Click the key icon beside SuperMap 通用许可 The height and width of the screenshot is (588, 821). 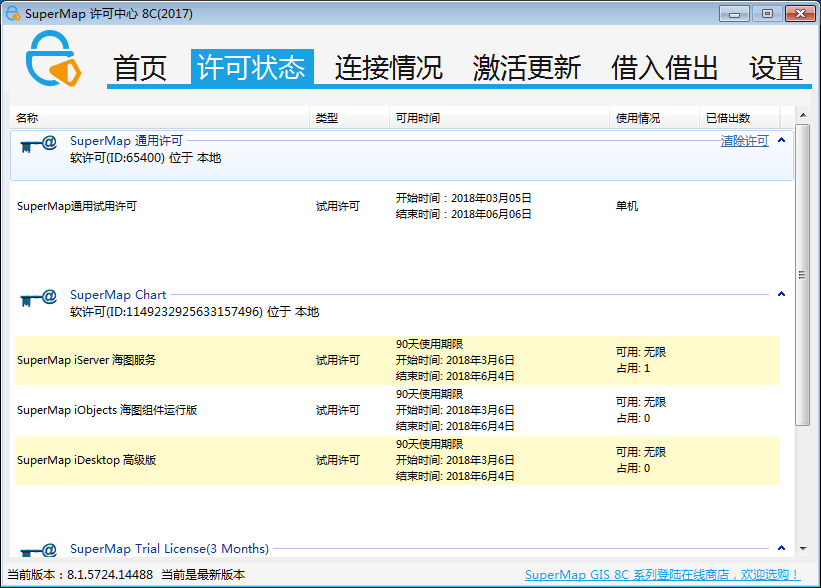click(38, 144)
